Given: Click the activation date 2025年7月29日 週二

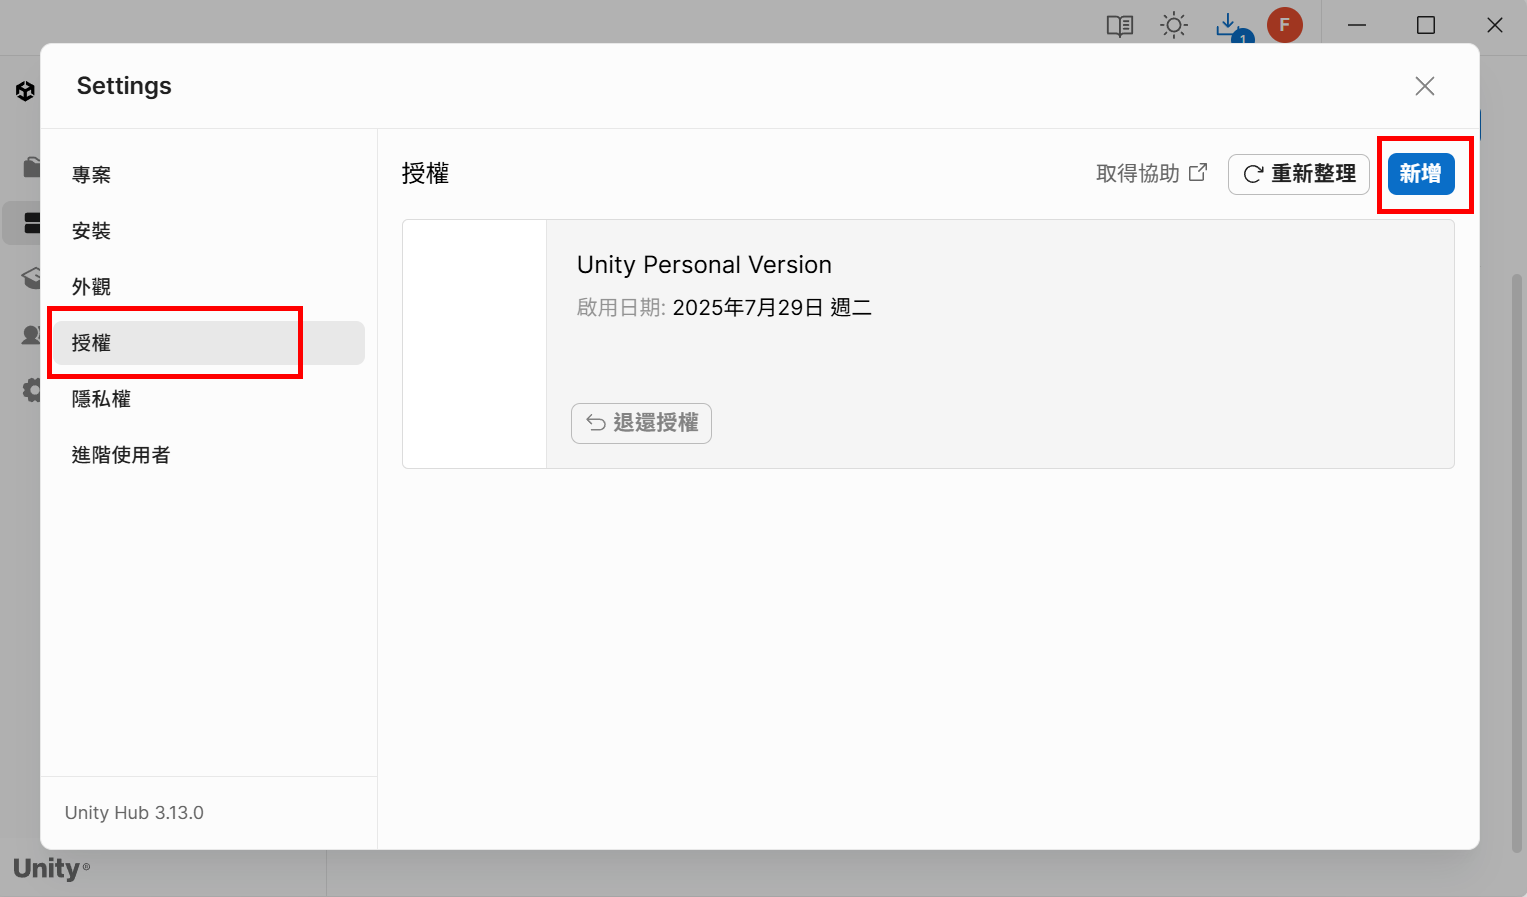Looking at the screenshot, I should click(772, 308).
